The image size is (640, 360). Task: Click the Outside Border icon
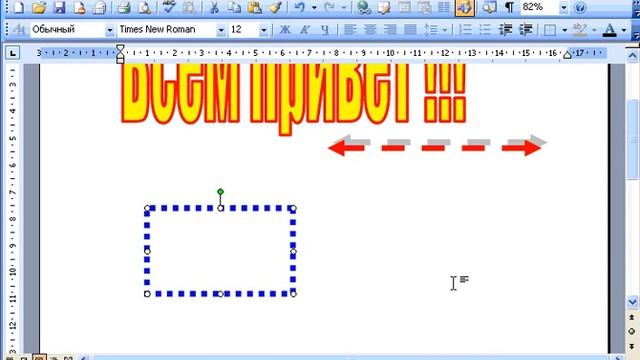point(550,30)
